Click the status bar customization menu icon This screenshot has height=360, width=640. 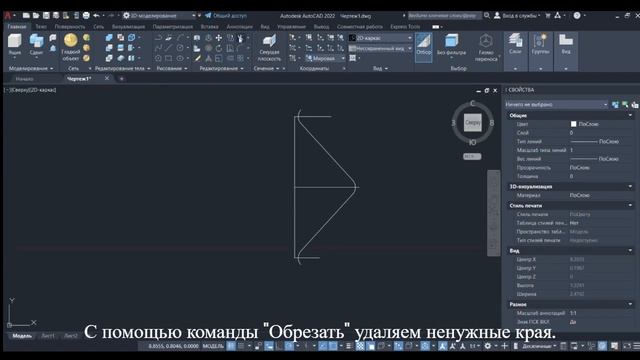point(636,346)
